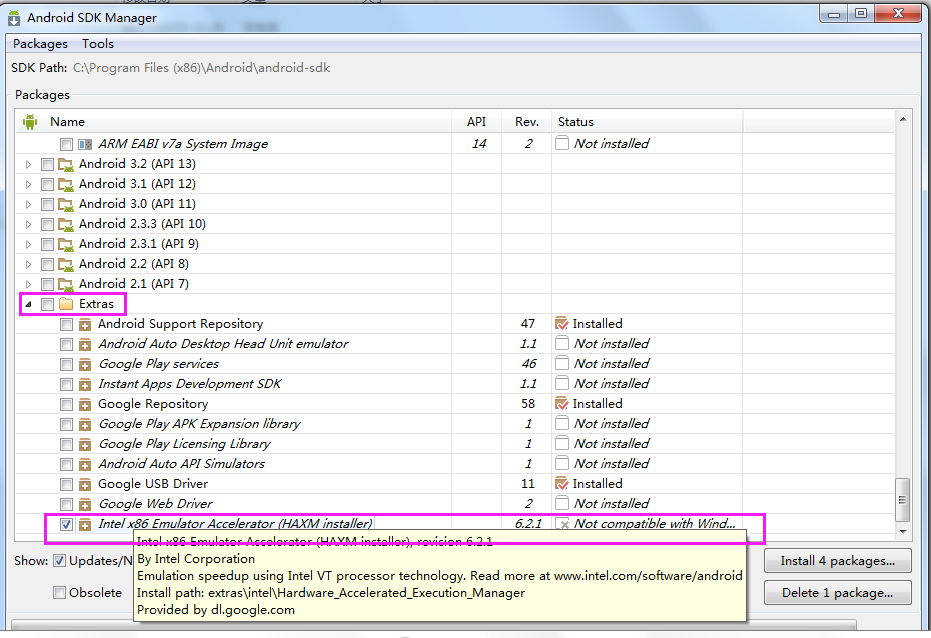Click the Not installed checkbox for Google Play services
Viewport: 931px width, 638px height.
point(562,363)
